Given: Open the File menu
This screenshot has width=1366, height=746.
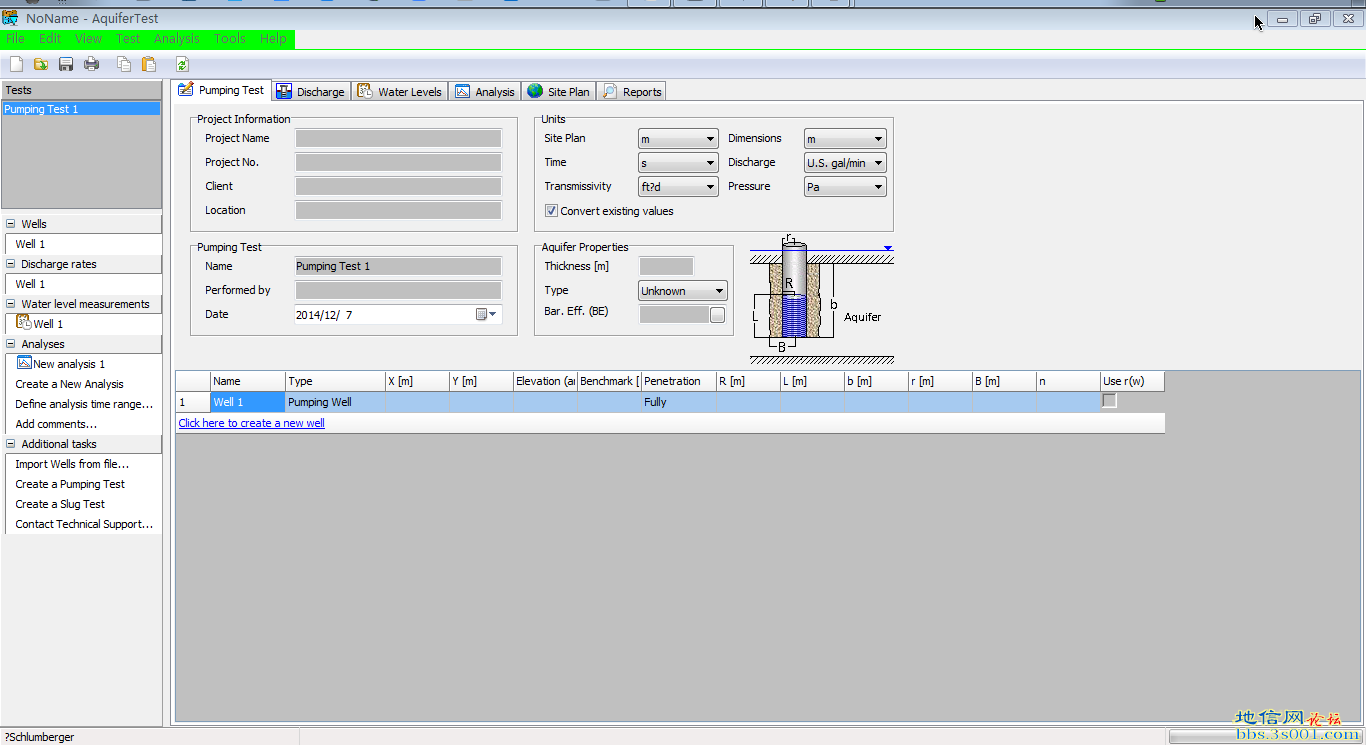Looking at the screenshot, I should click(15, 39).
